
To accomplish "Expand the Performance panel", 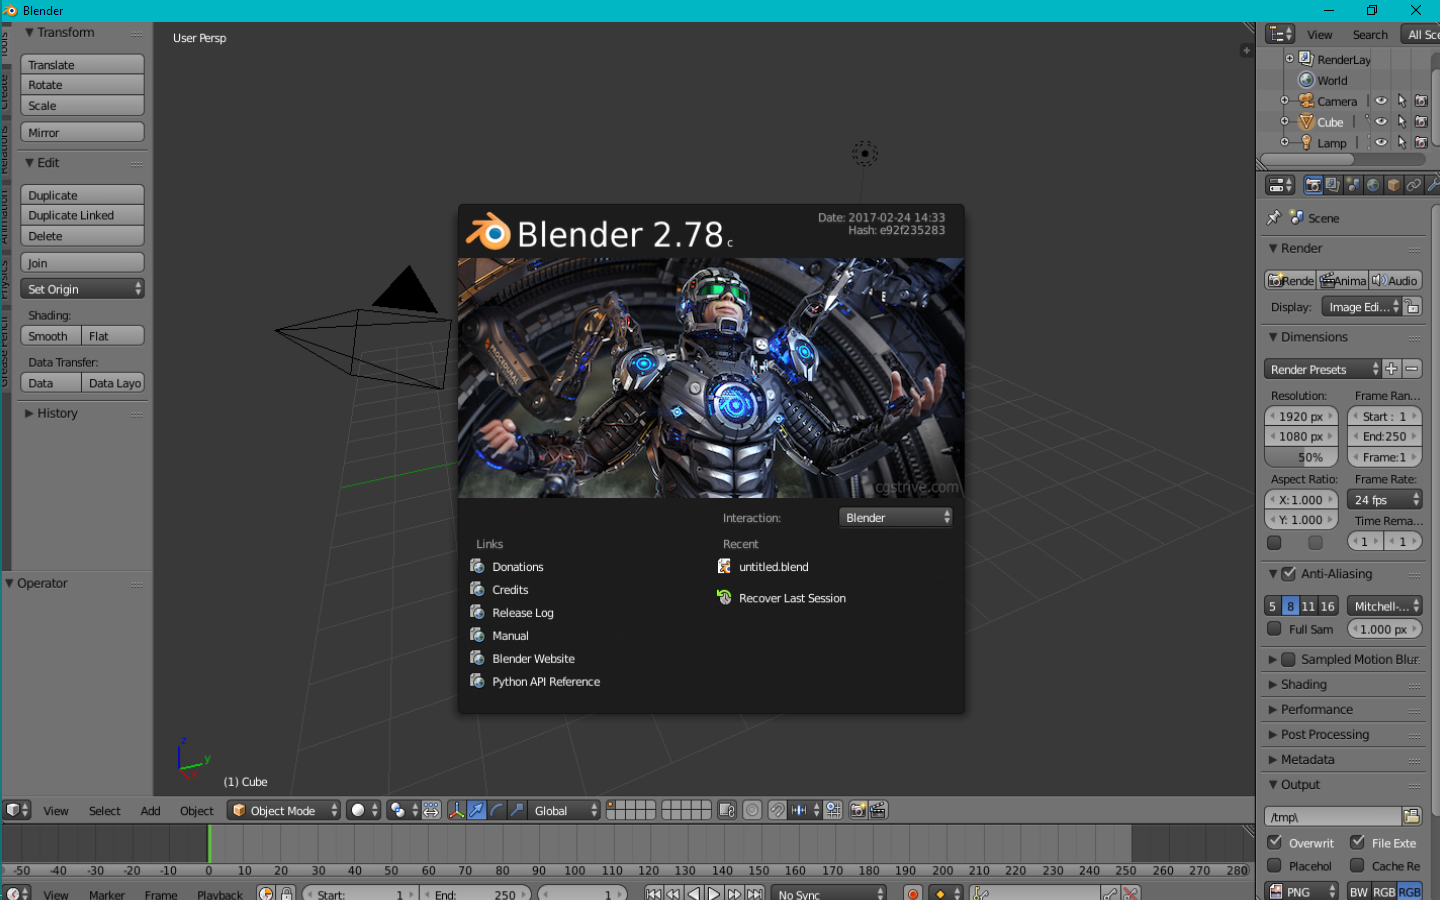I will click(1316, 709).
